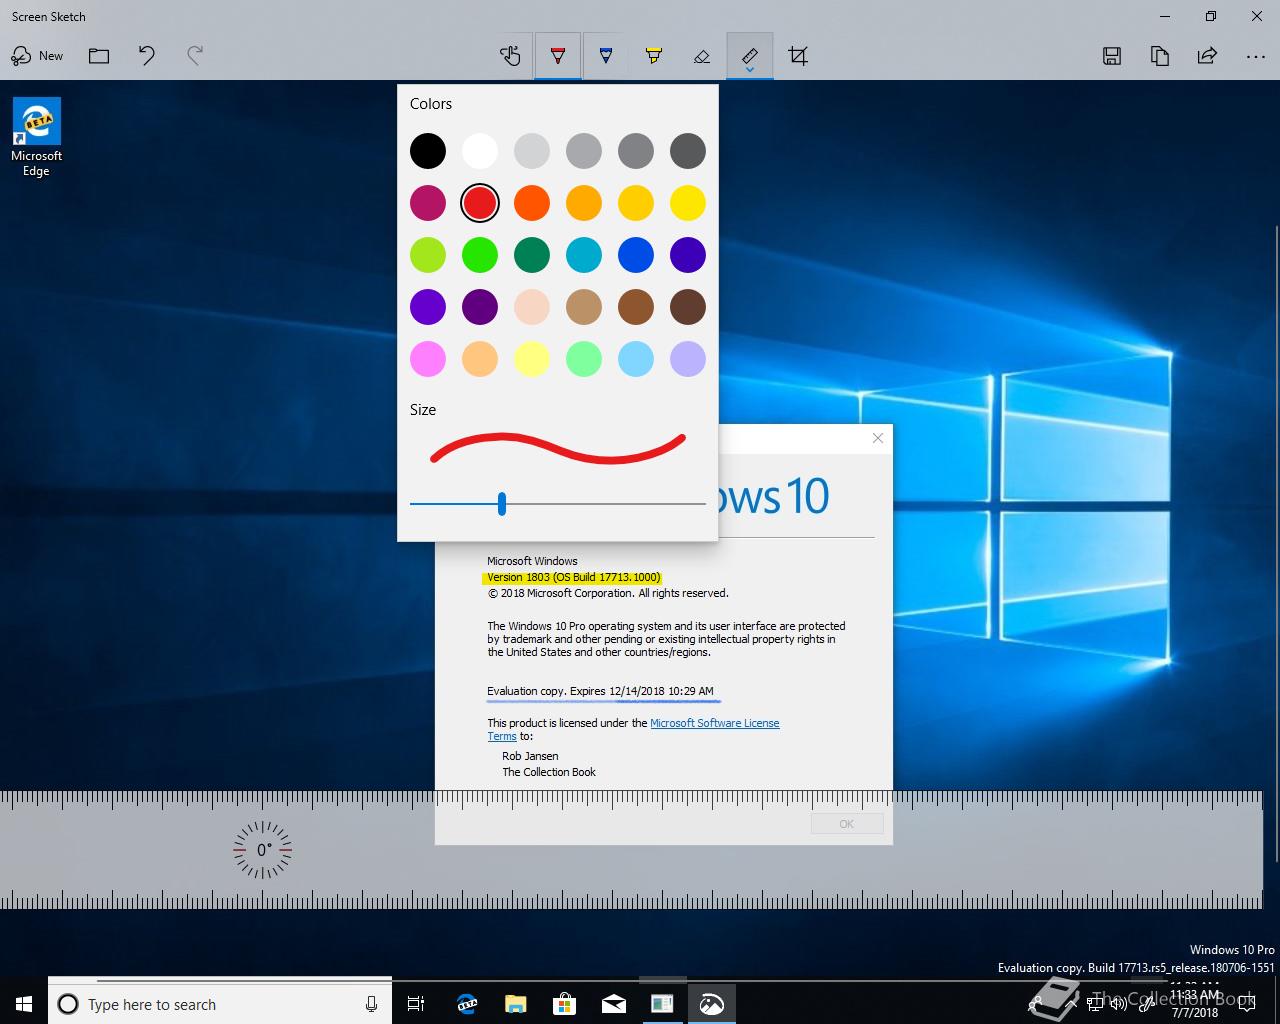Select the yellow highlighter tool
Image resolution: width=1280 pixels, height=1024 pixels.
coord(654,56)
